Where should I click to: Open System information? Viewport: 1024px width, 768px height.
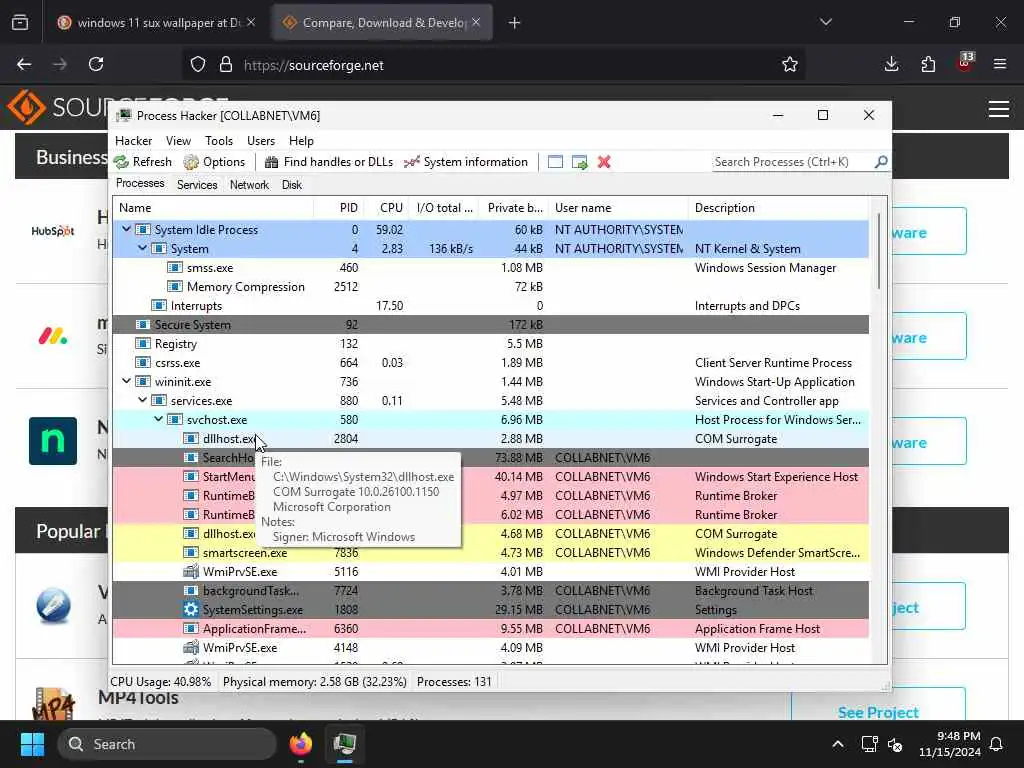tap(466, 162)
